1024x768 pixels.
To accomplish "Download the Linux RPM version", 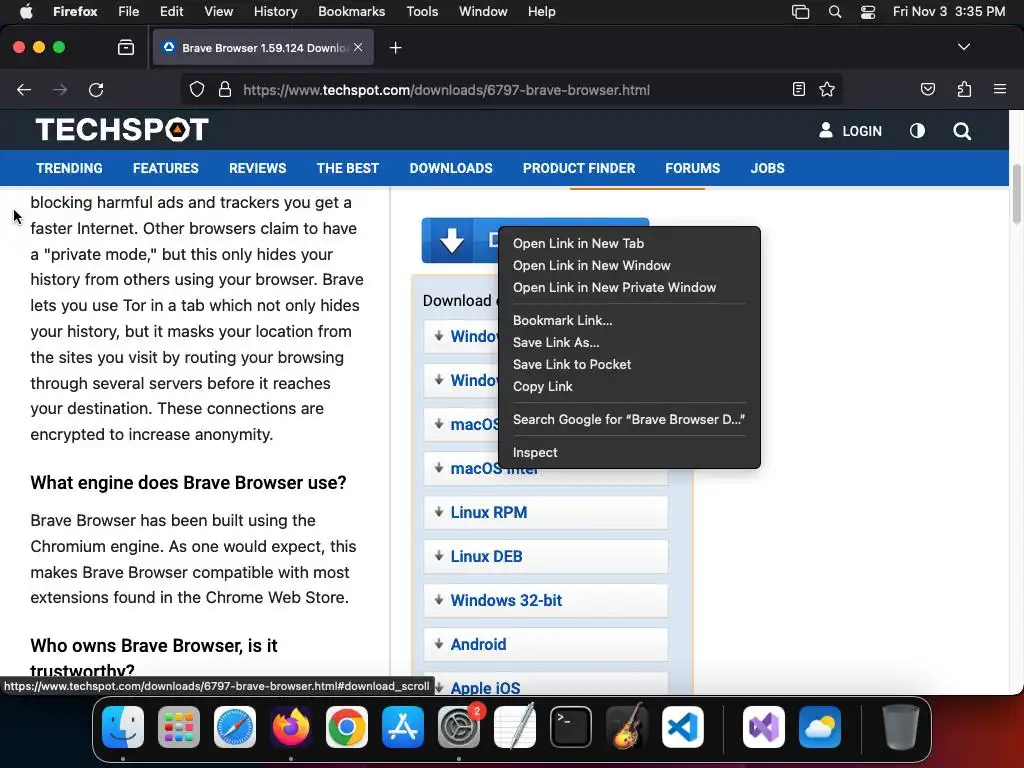I will [545, 512].
